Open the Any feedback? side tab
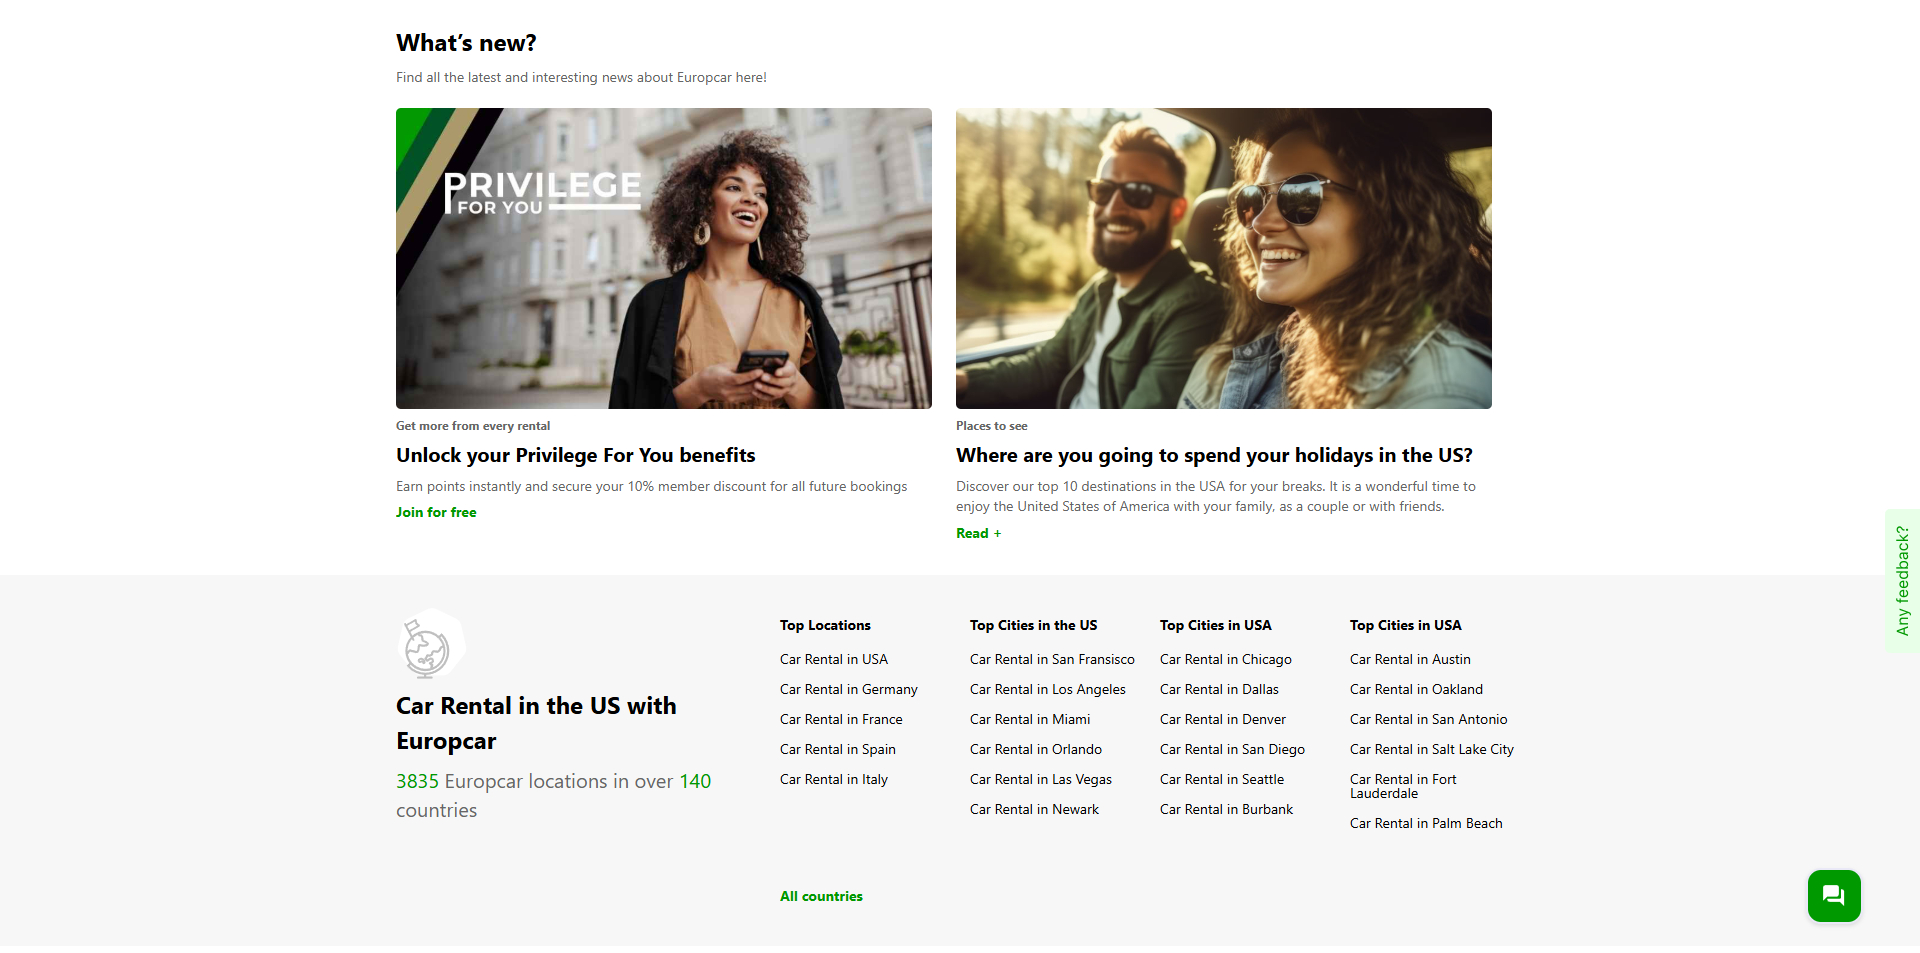This screenshot has width=1920, height=953. pos(1903,578)
